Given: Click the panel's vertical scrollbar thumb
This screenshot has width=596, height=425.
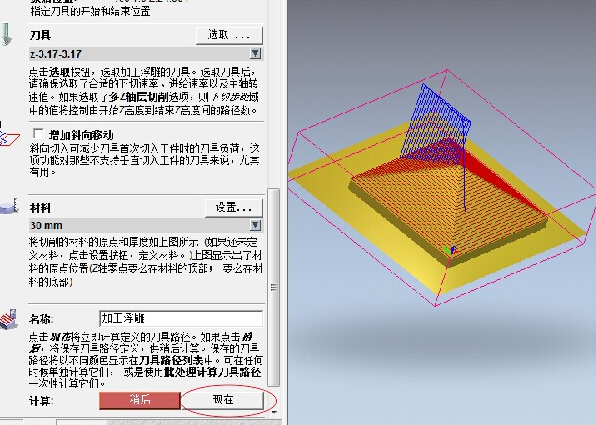Looking at the screenshot, I should tap(274, 287).
